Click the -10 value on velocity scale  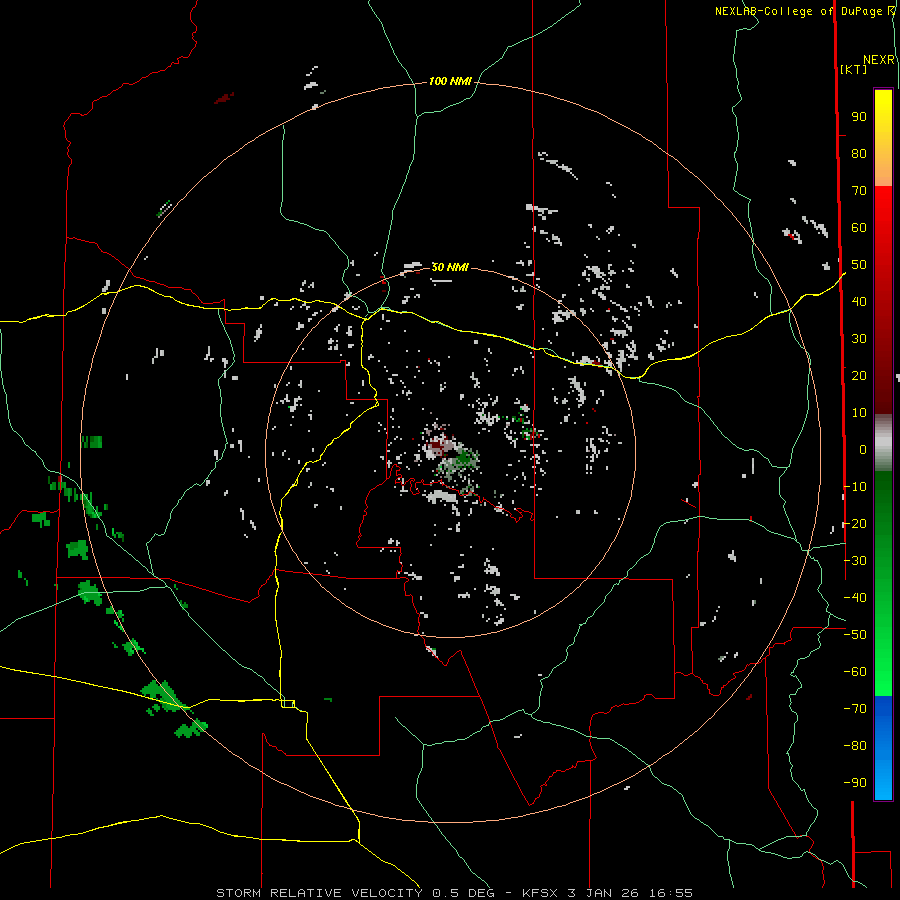coord(855,487)
